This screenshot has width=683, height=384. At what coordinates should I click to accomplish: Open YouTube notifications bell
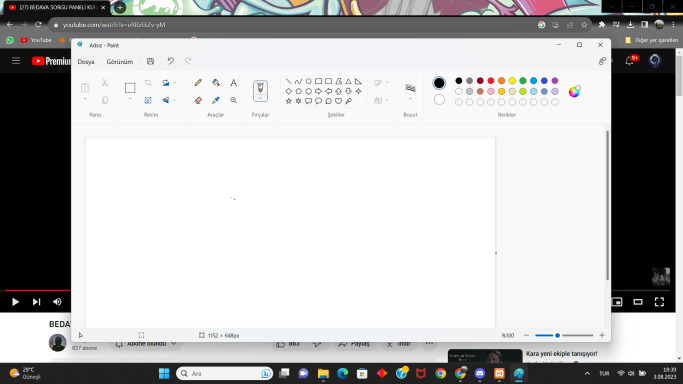point(629,61)
